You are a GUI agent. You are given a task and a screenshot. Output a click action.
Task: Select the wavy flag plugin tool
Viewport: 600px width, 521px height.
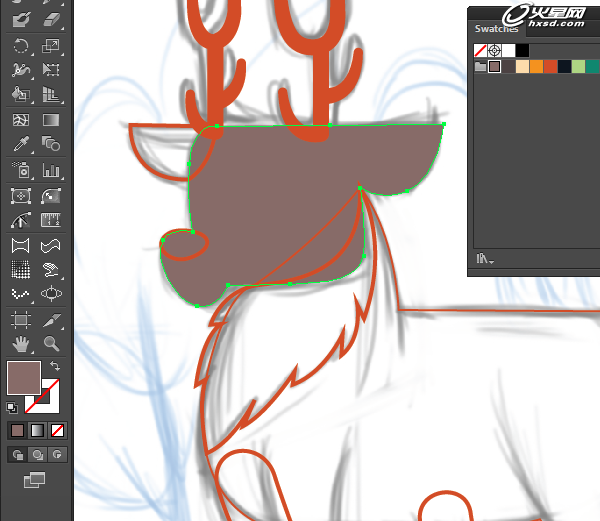pyautogui.click(x=51, y=246)
